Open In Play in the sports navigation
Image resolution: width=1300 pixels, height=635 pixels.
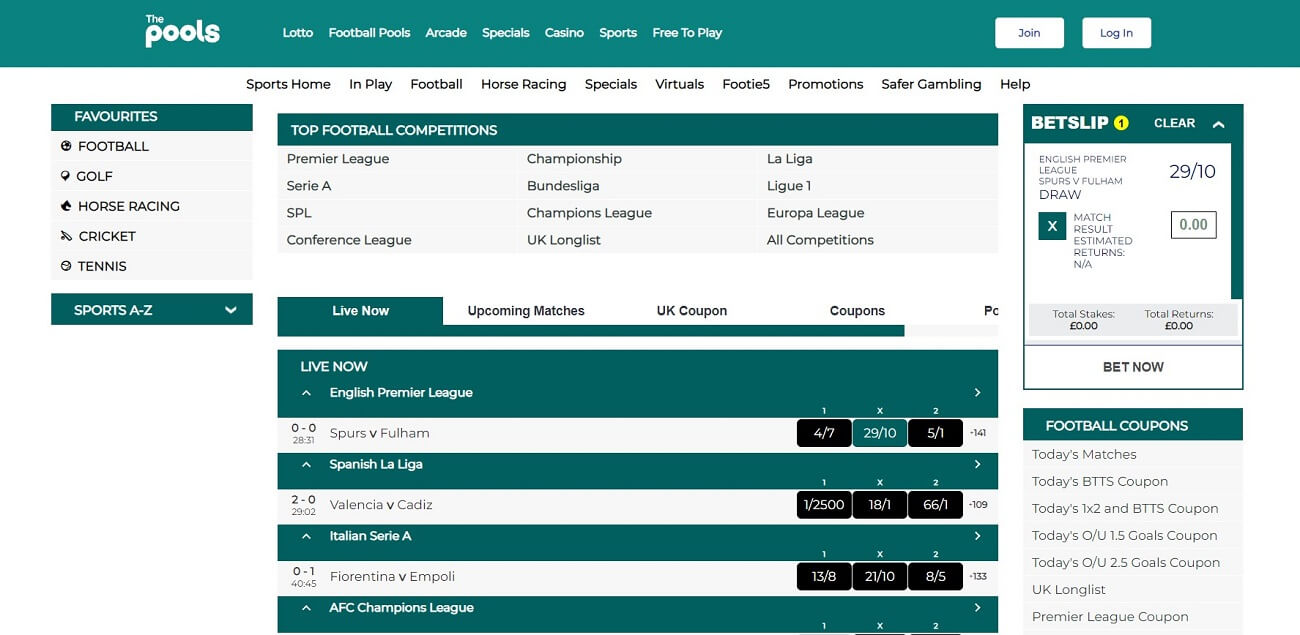[x=370, y=85]
